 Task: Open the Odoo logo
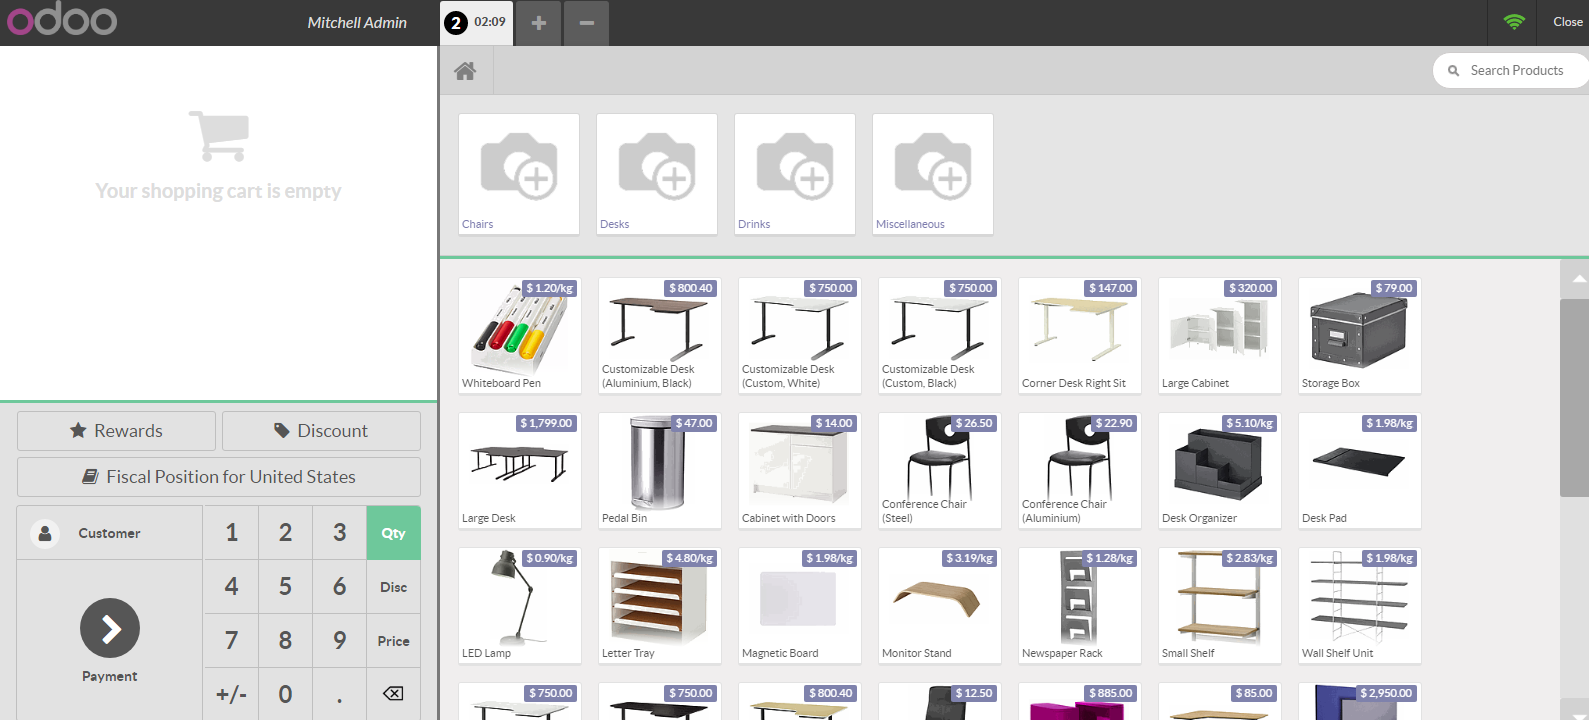62,21
